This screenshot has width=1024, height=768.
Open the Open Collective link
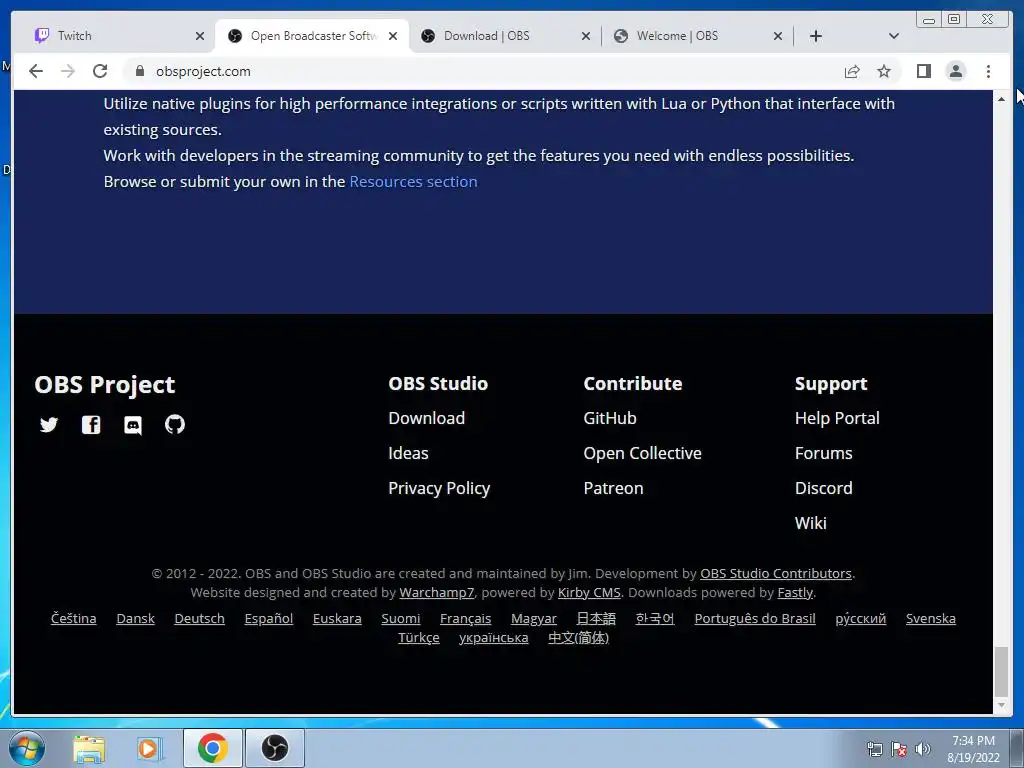click(x=643, y=453)
